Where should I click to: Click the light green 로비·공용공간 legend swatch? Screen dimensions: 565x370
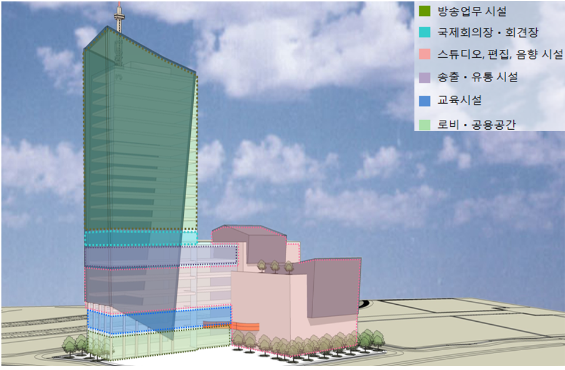click(x=425, y=125)
